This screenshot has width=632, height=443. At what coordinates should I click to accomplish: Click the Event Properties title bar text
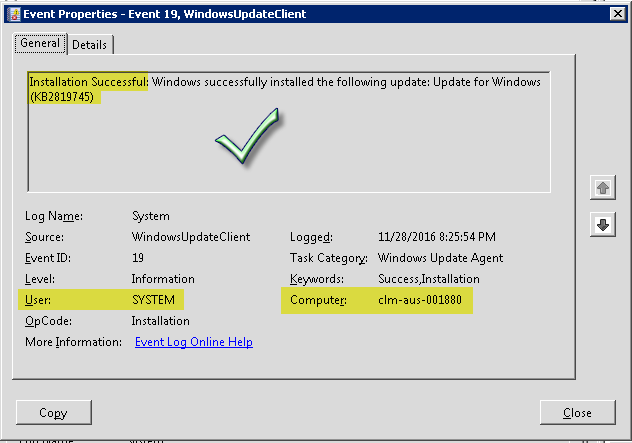(x=164, y=14)
